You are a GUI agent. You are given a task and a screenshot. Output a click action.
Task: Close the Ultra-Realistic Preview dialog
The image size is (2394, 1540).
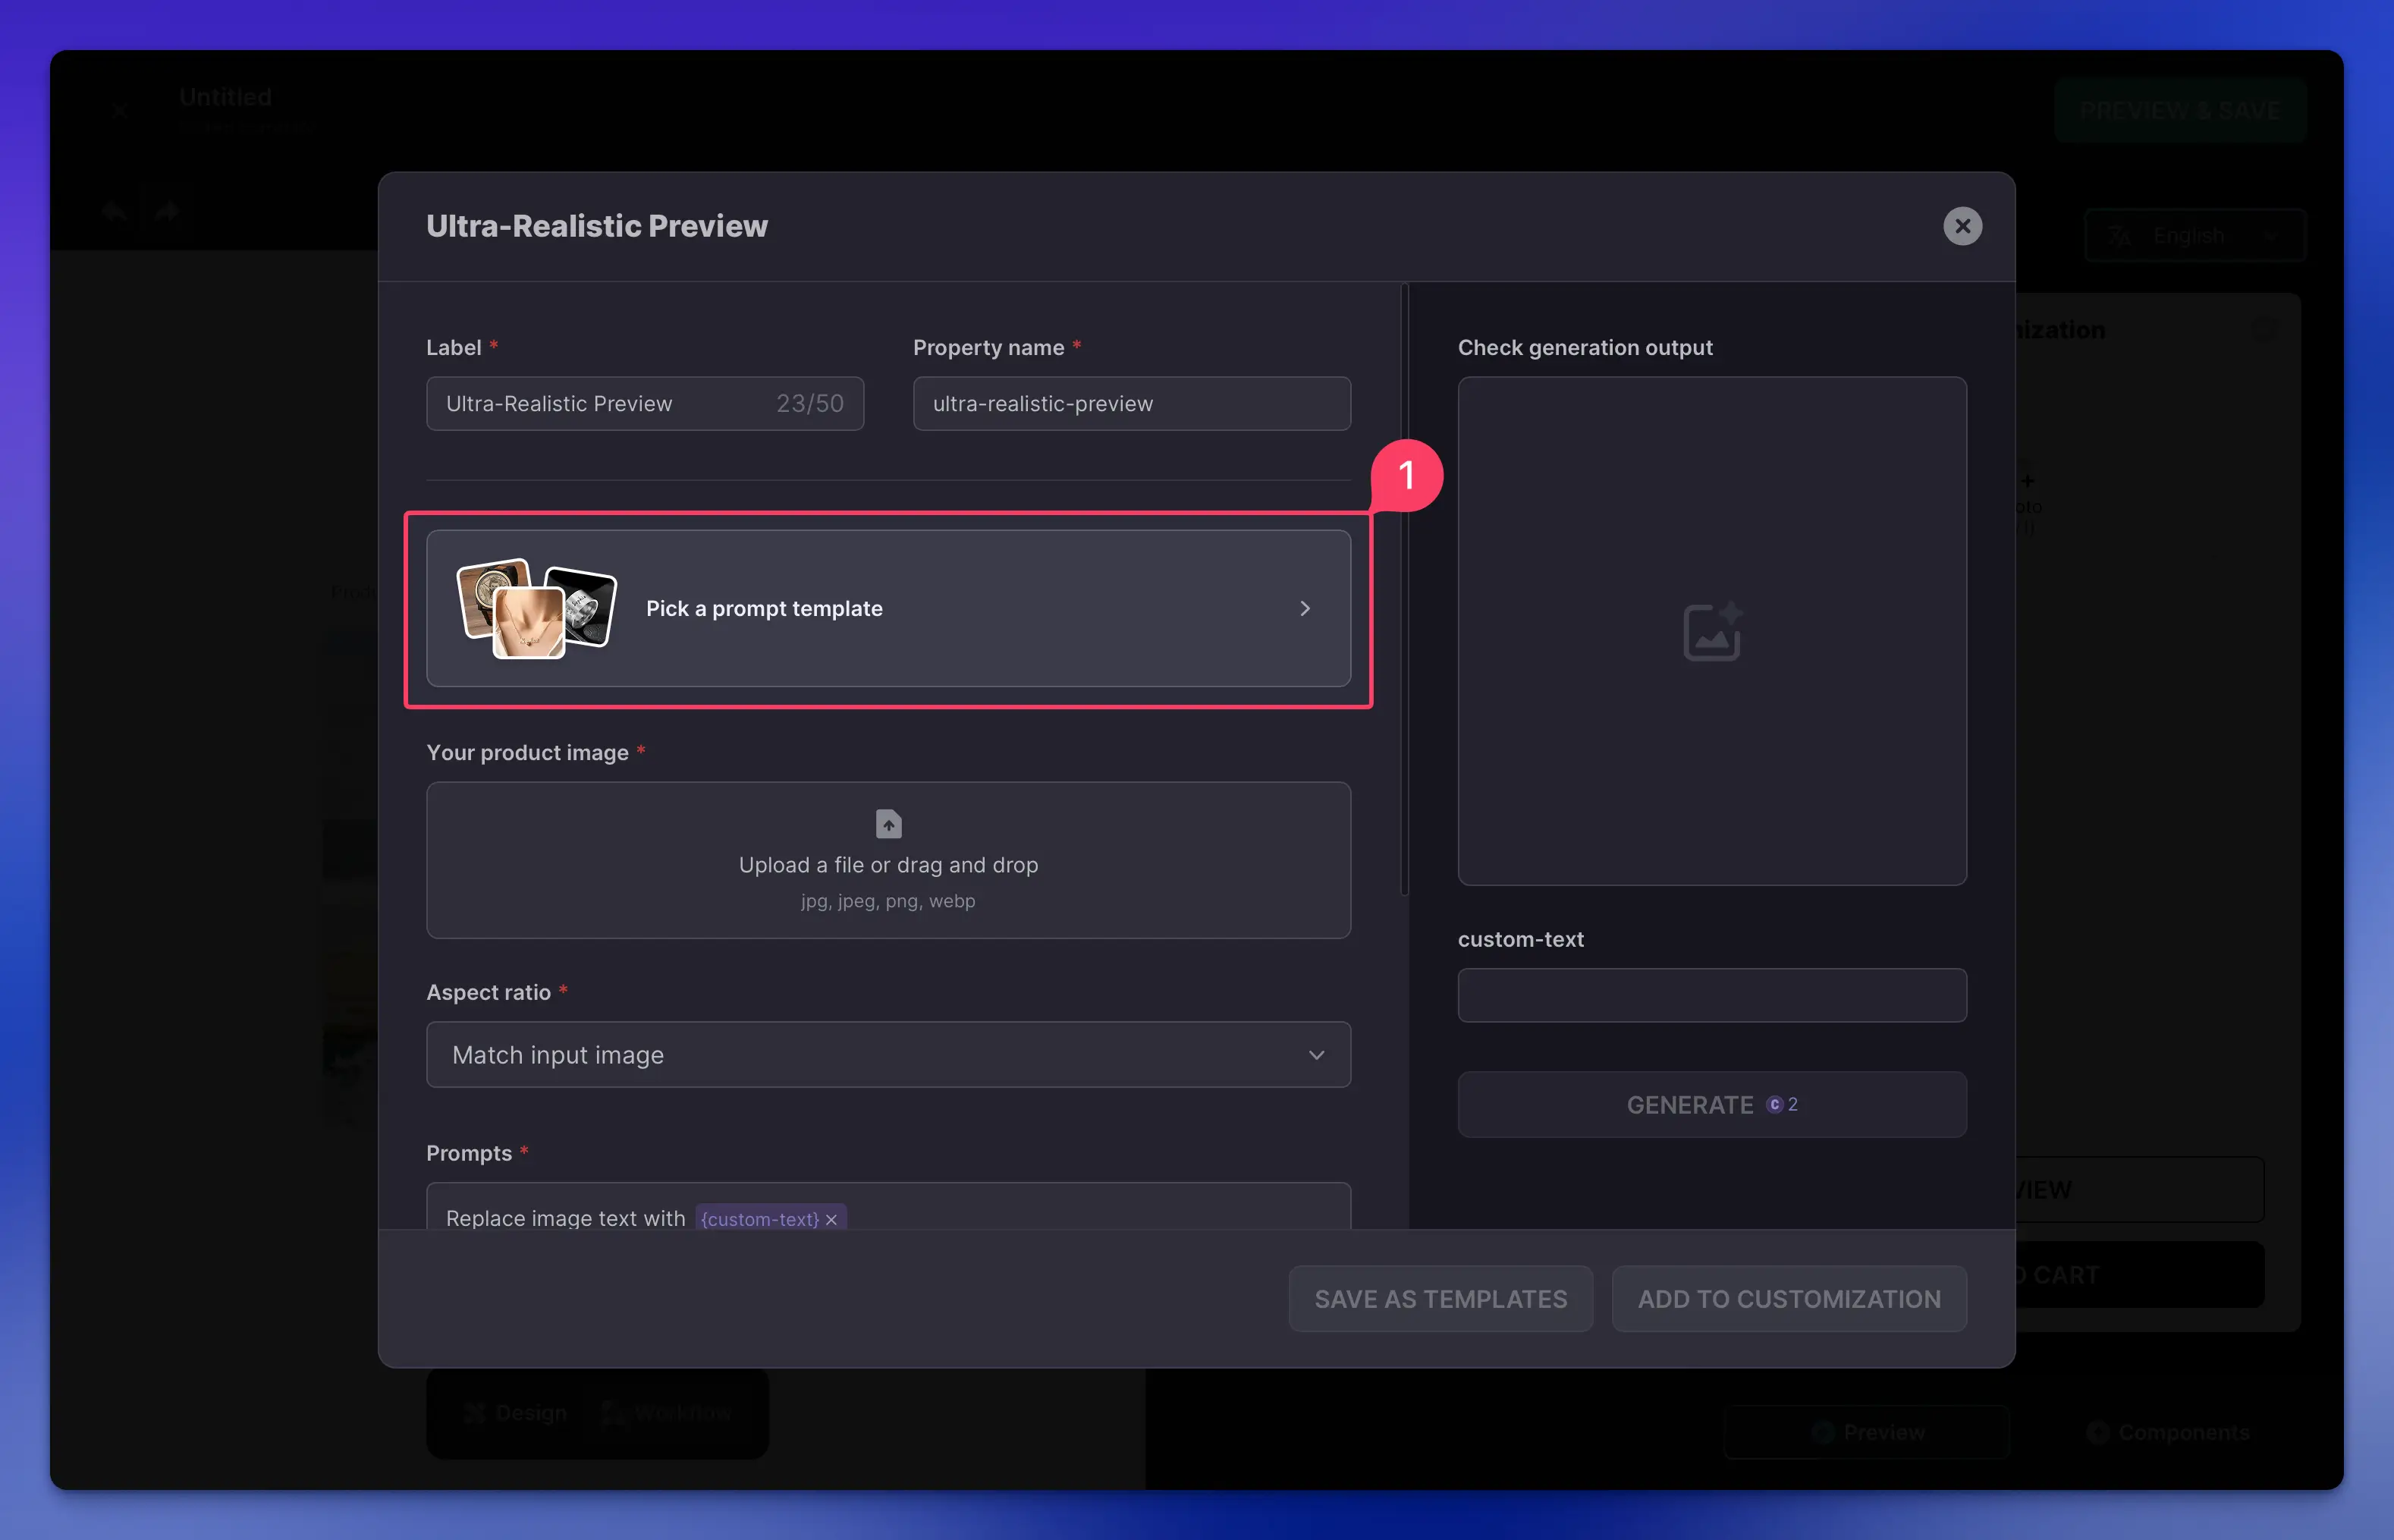tap(1962, 226)
